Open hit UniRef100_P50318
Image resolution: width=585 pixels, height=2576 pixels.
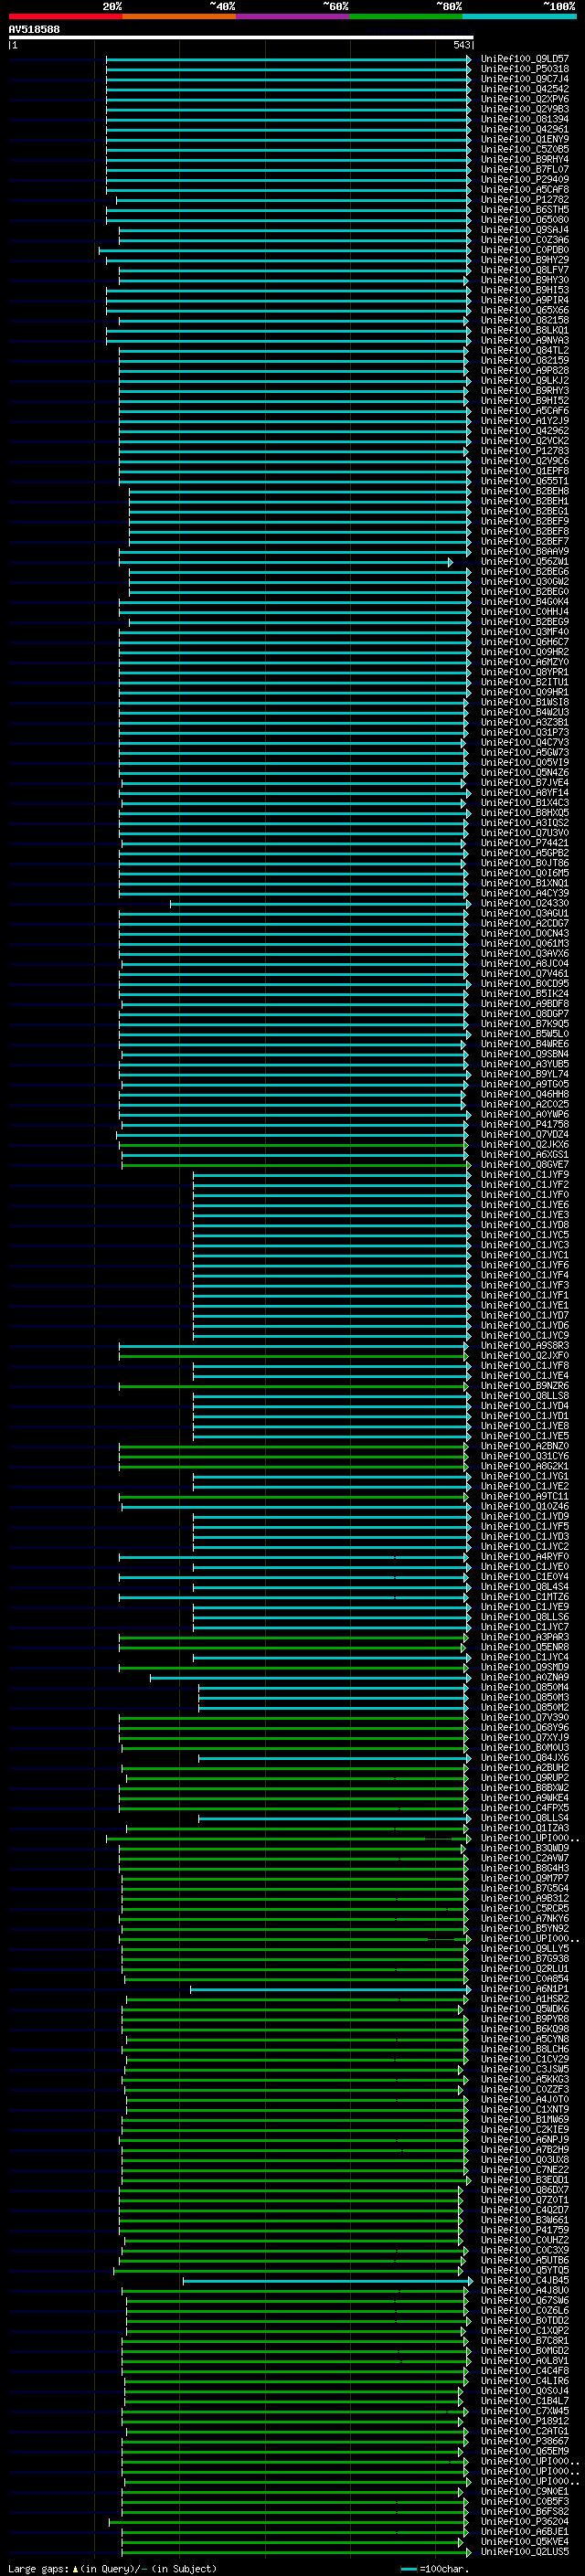pyautogui.click(x=524, y=69)
